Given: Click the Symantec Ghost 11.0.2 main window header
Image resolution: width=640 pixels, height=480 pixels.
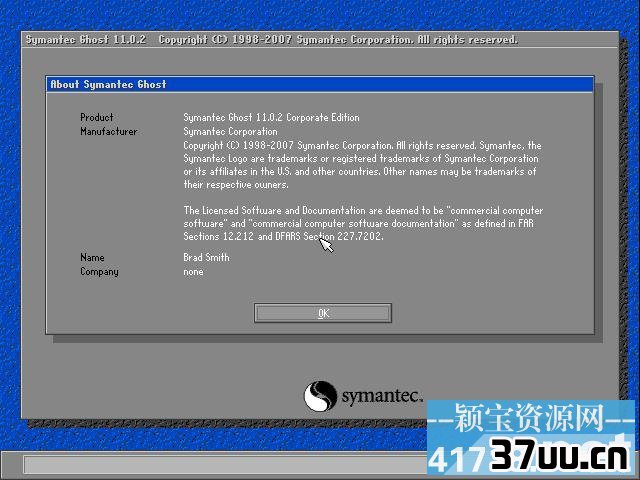Looking at the screenshot, I should pyautogui.click(x=320, y=40).
